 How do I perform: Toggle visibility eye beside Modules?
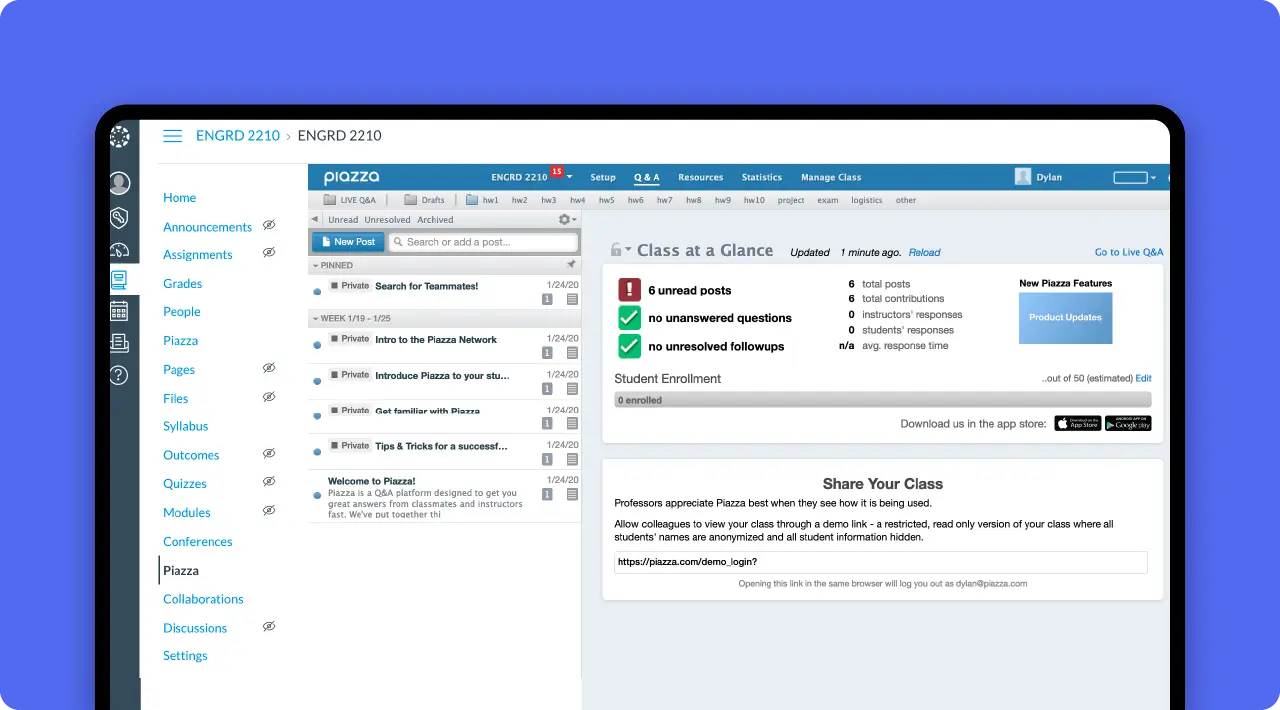coord(268,511)
